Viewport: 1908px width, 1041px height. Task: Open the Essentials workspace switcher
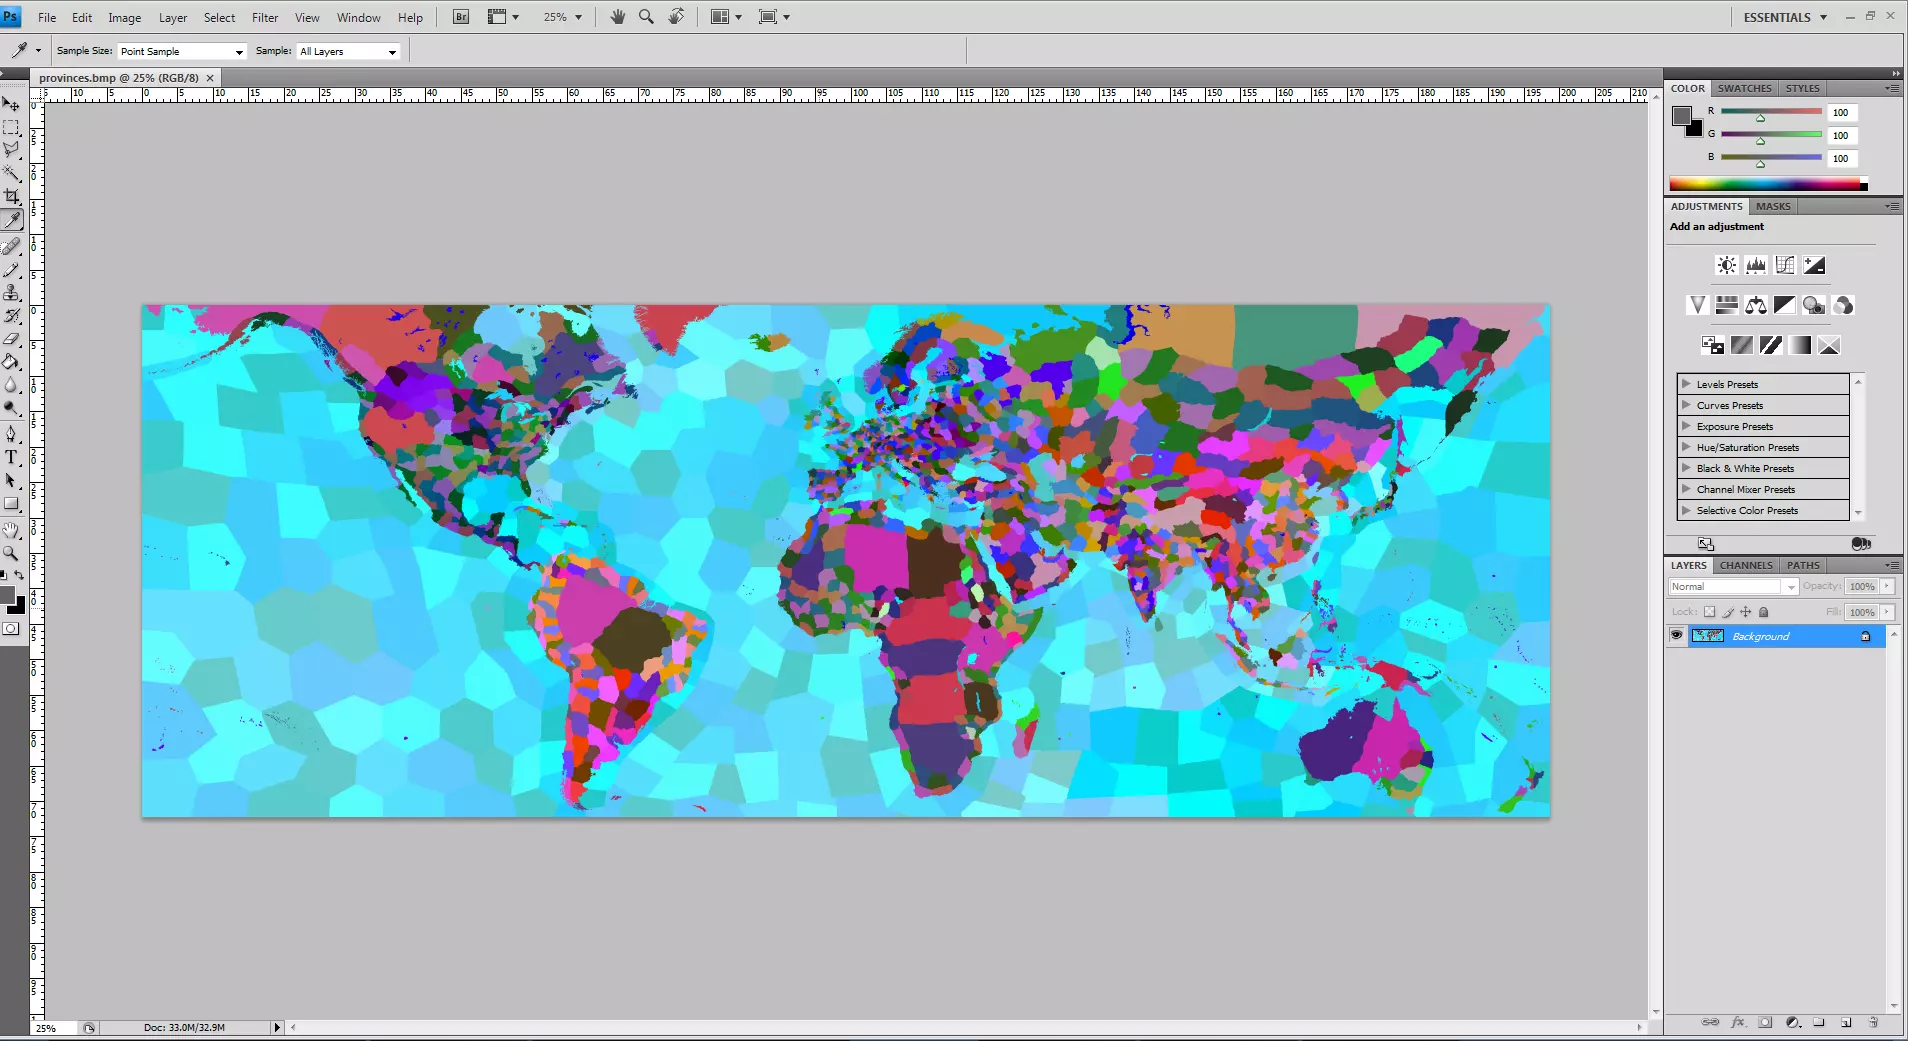coord(1785,17)
